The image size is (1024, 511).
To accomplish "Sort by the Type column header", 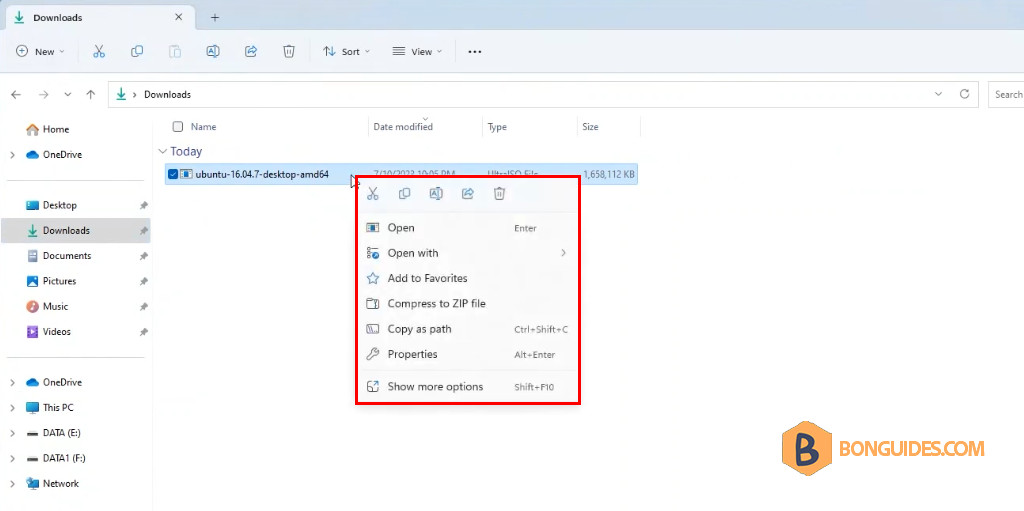I will (x=497, y=127).
